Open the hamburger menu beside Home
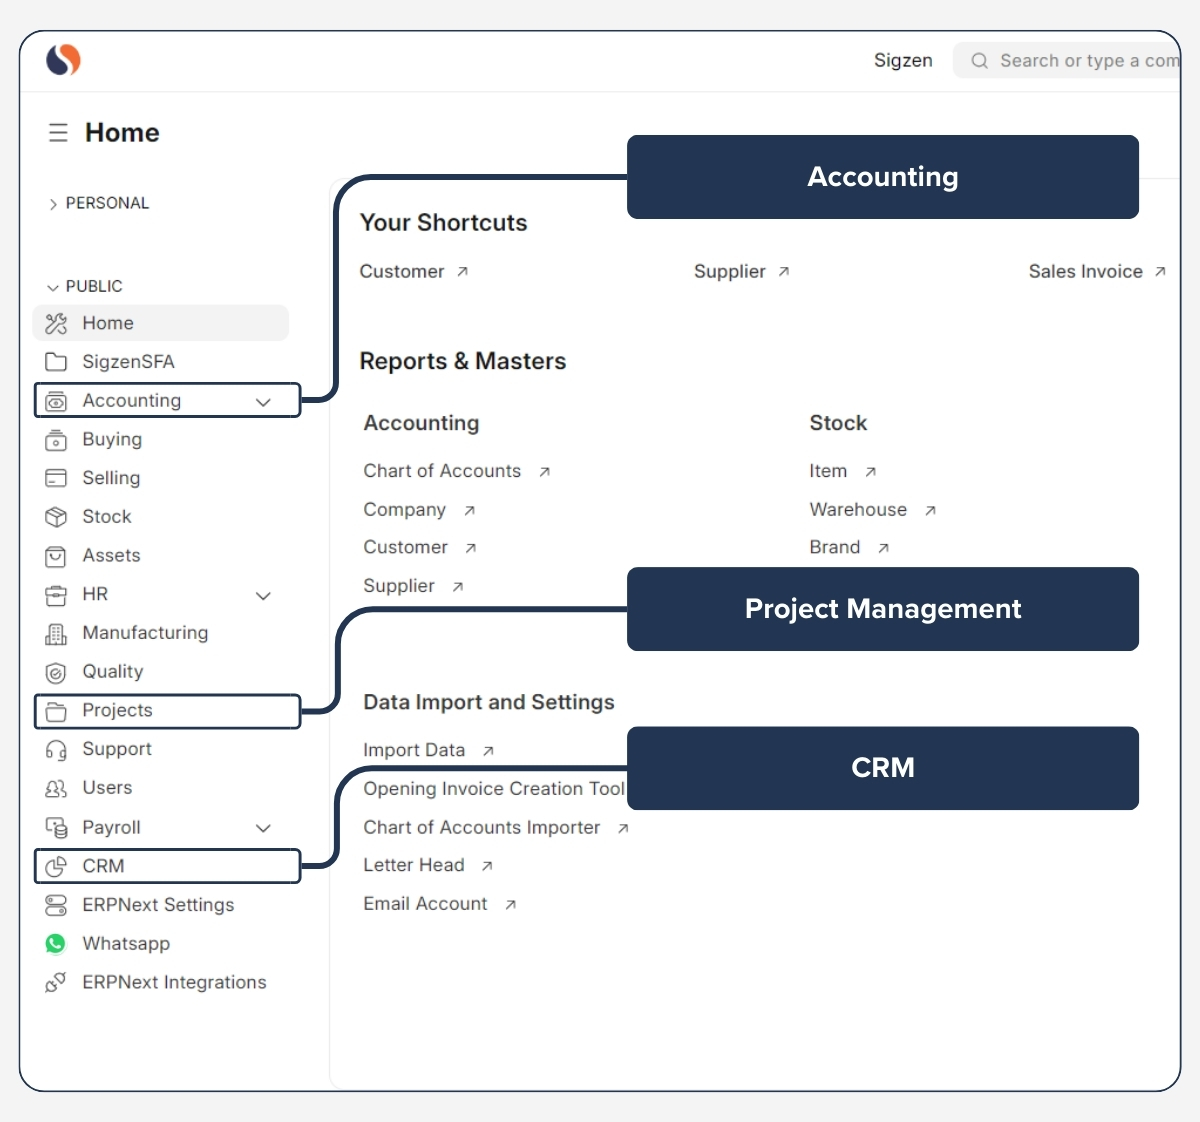Viewport: 1200px width, 1122px height. click(58, 132)
